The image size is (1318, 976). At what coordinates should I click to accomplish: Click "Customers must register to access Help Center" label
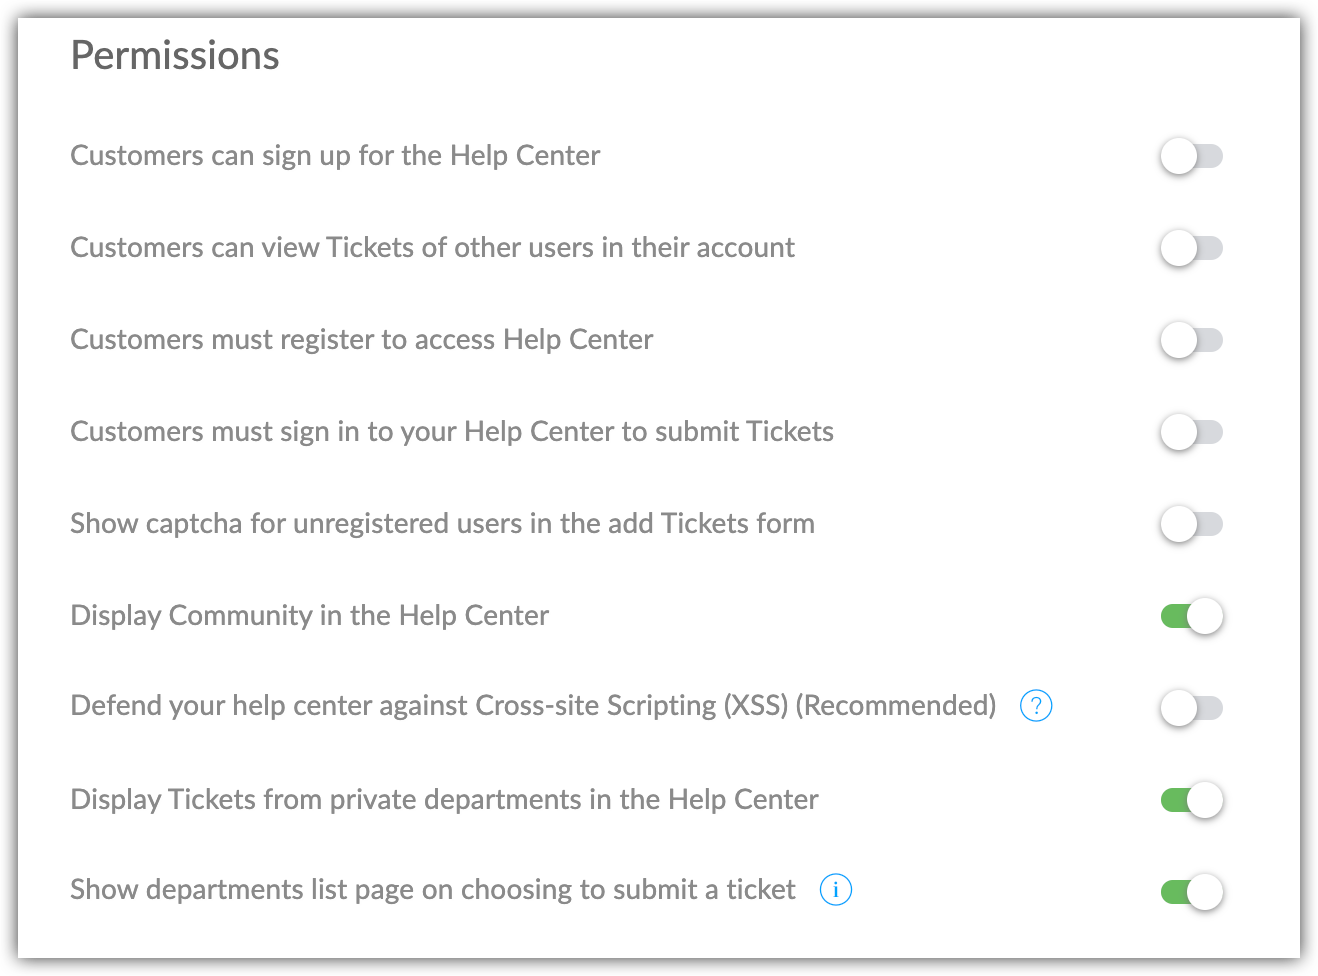(x=361, y=340)
